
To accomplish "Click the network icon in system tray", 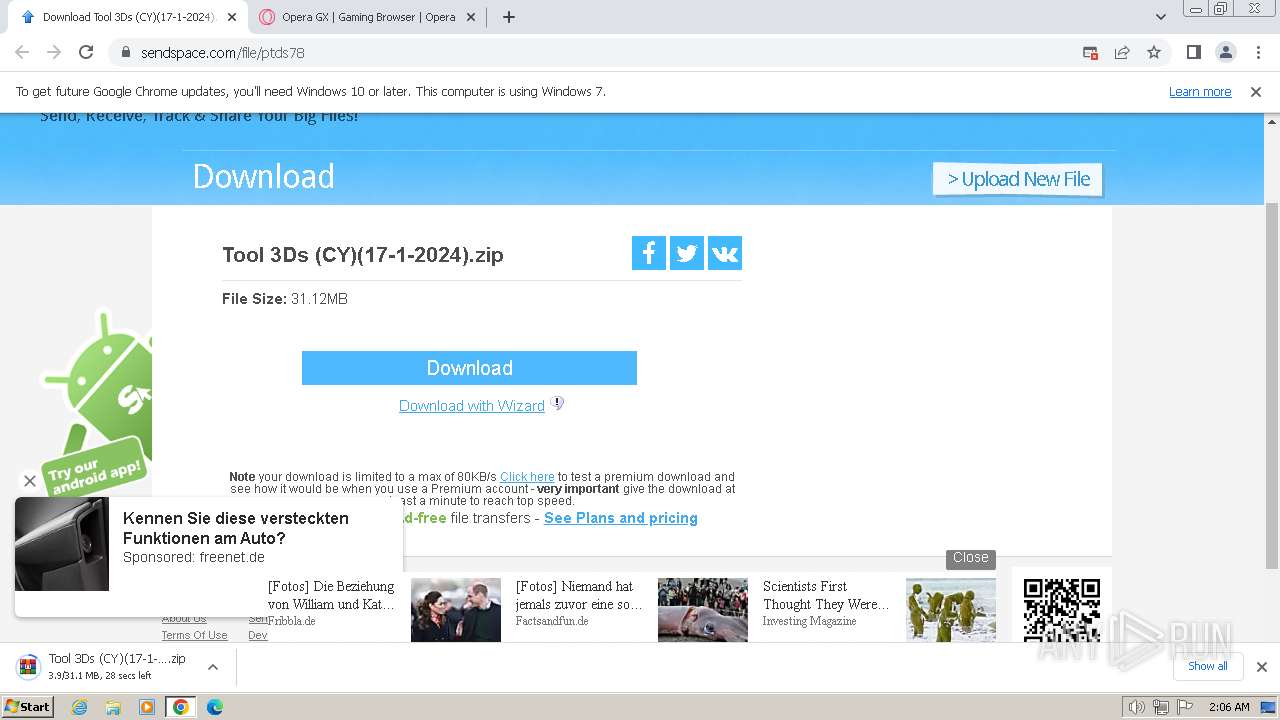I will click(1160, 707).
